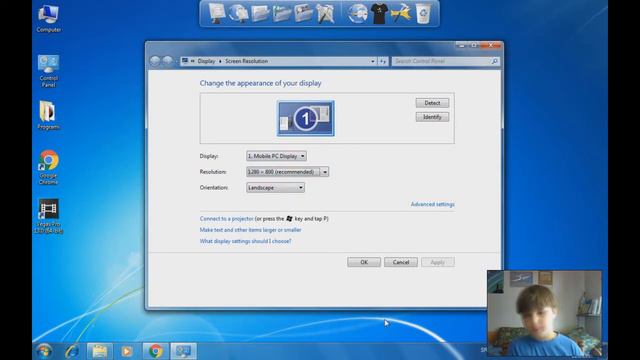This screenshot has width=640, height=360.
Task: Click Make text and other items larger link
Action: click(x=250, y=230)
